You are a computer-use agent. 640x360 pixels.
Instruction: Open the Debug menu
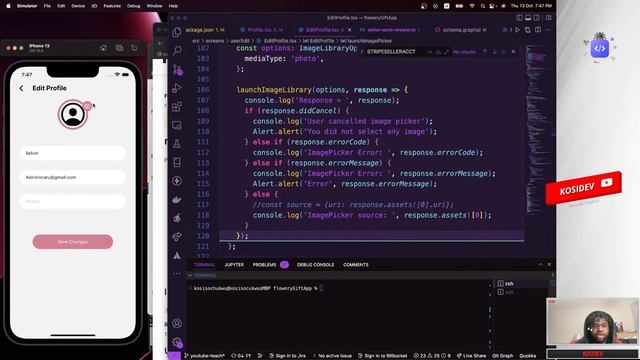[133, 6]
